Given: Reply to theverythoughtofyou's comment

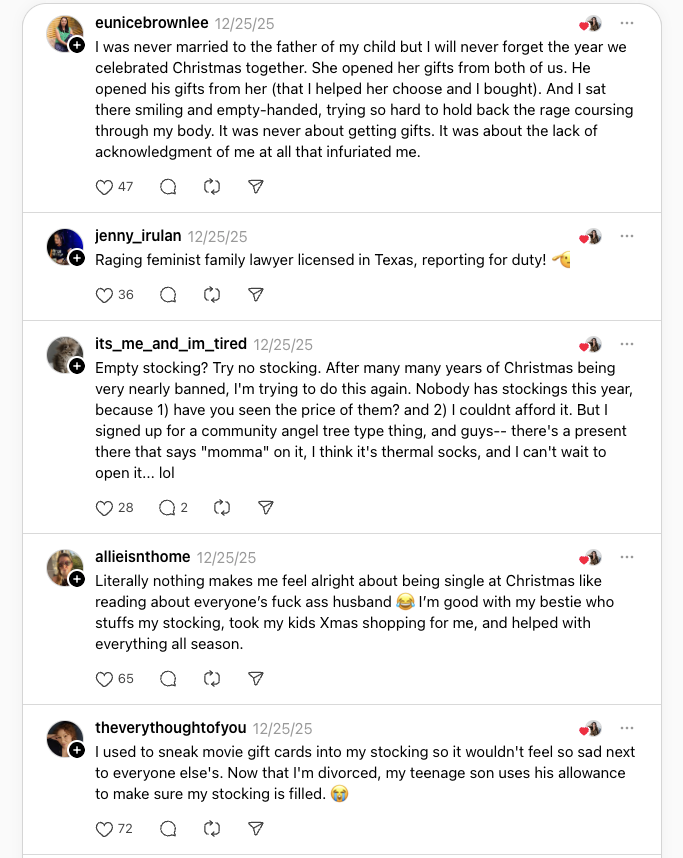Looking at the screenshot, I should [168, 829].
